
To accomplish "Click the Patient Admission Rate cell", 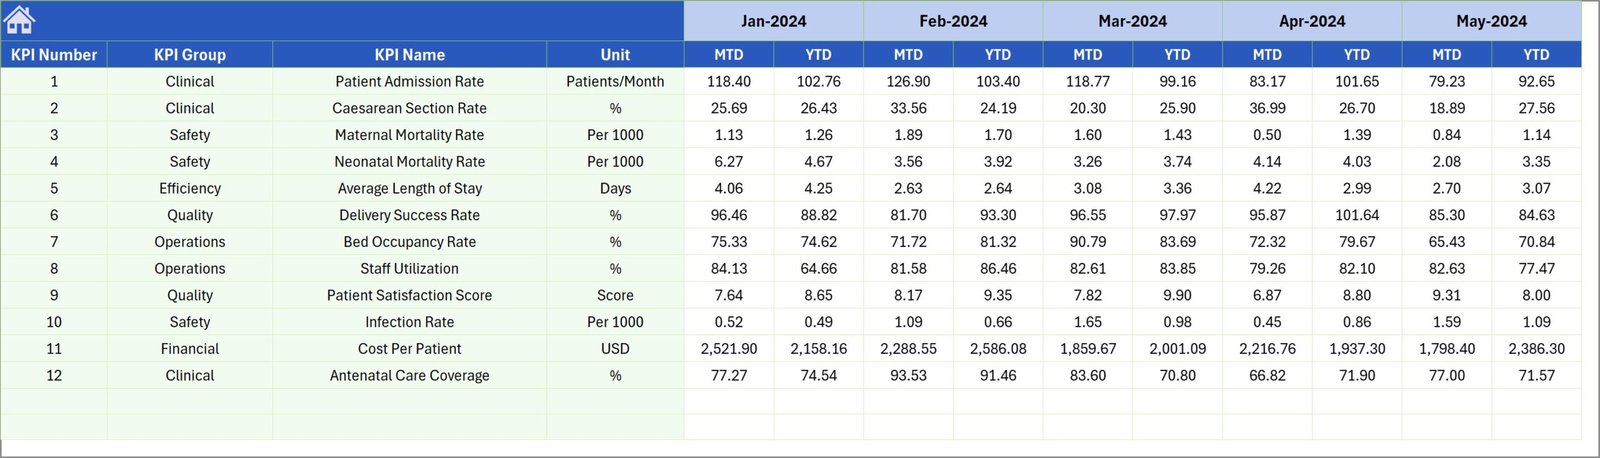I will (409, 82).
